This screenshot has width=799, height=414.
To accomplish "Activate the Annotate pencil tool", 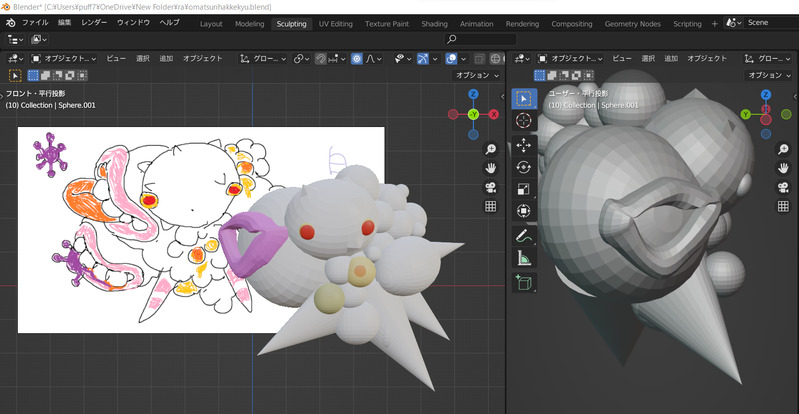I will coord(523,237).
